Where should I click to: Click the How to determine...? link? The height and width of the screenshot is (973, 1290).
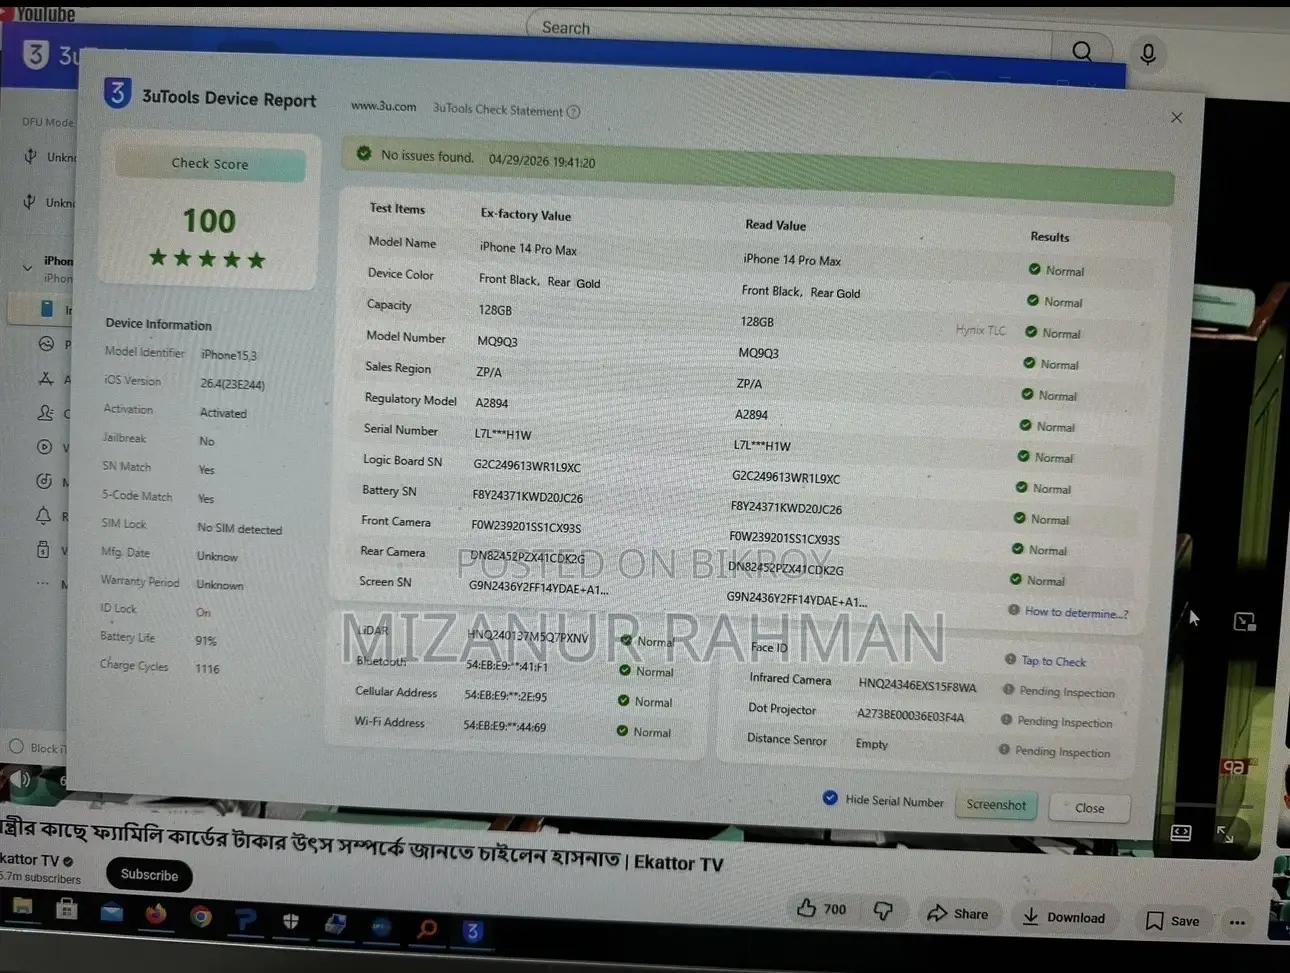[x=1076, y=612]
